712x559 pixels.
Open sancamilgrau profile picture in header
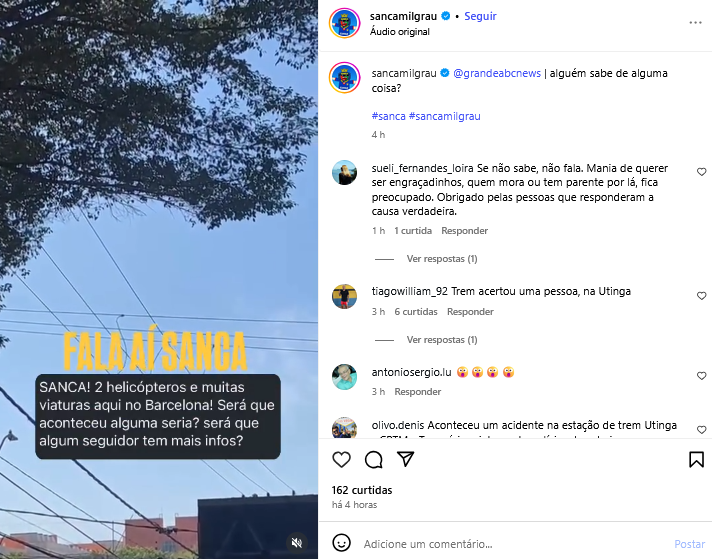pos(344,23)
